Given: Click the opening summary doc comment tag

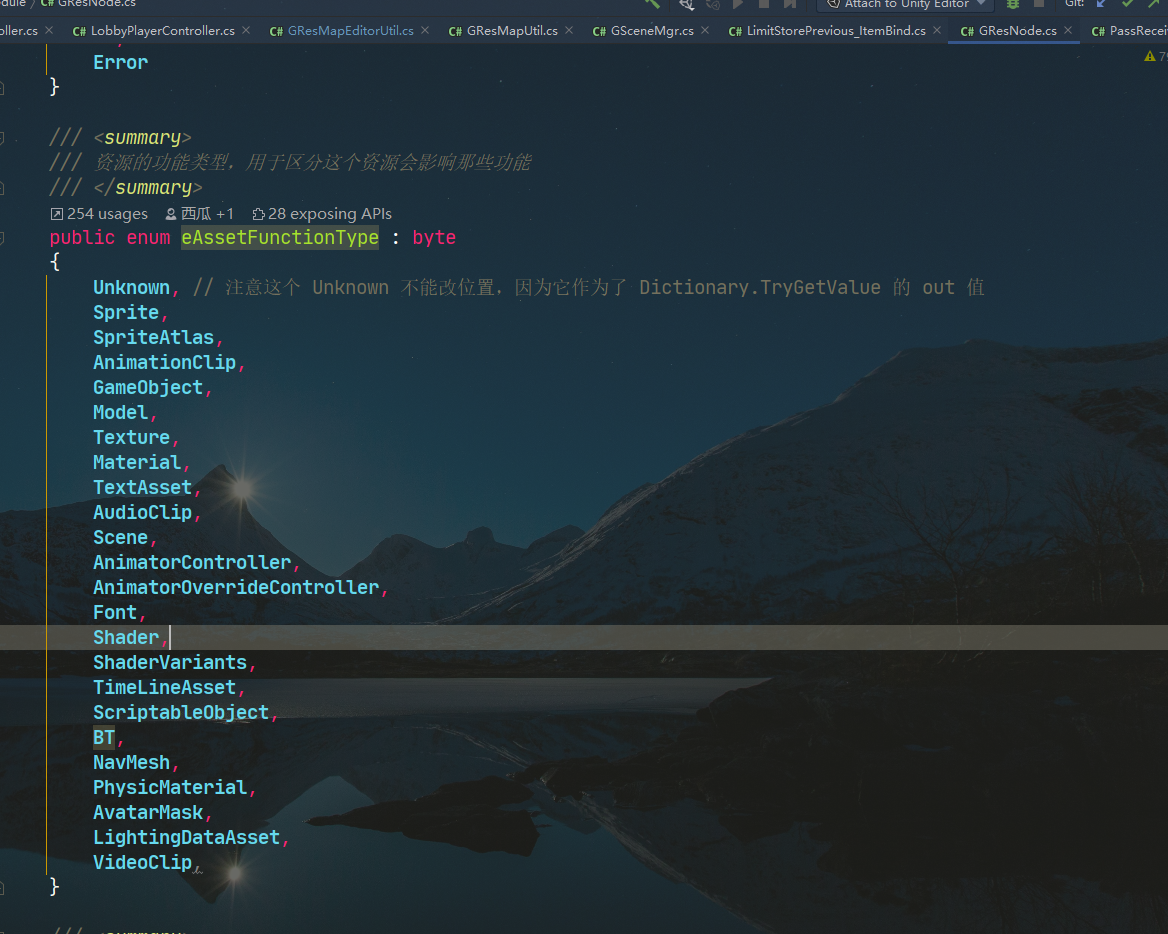Looking at the screenshot, I should pos(142,138).
